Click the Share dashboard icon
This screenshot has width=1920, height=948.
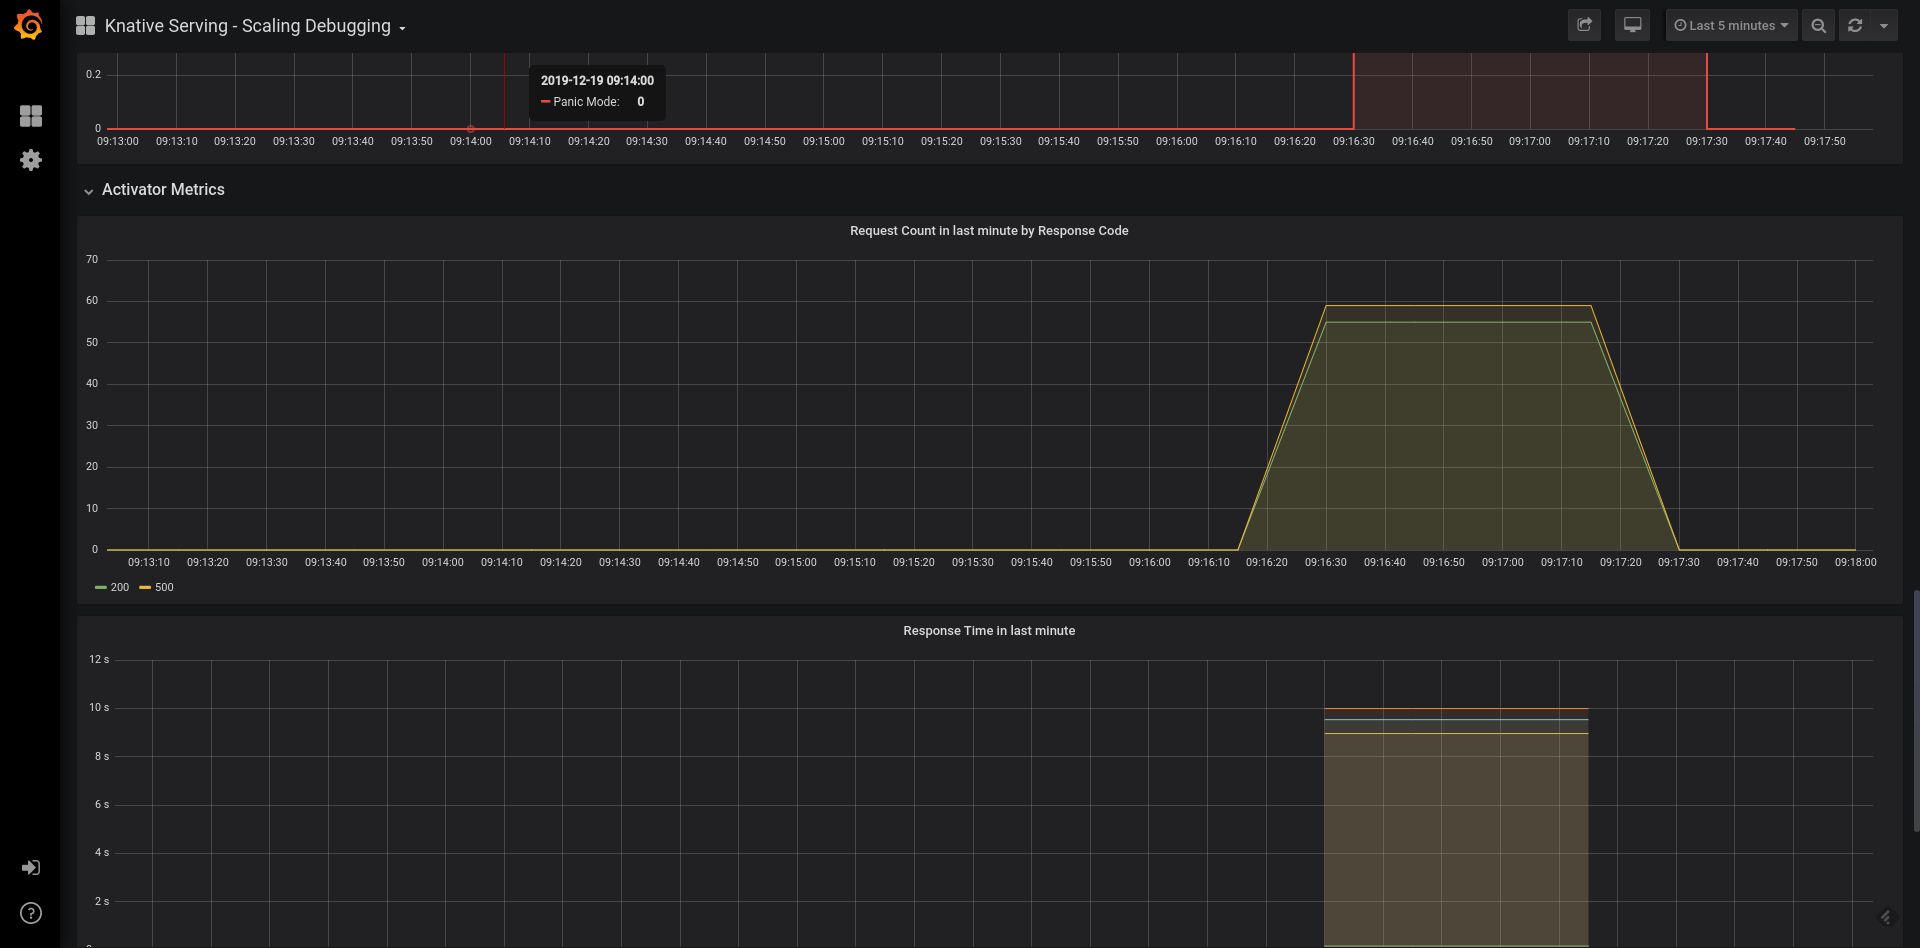[1584, 25]
